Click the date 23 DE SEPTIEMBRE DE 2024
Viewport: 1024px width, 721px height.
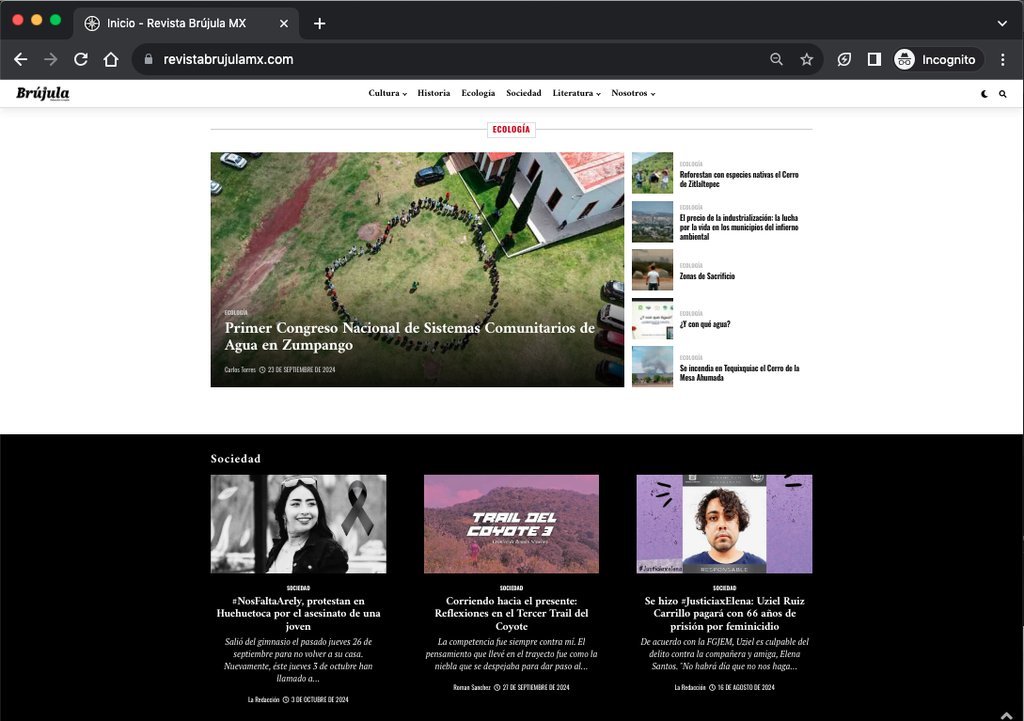(x=301, y=370)
